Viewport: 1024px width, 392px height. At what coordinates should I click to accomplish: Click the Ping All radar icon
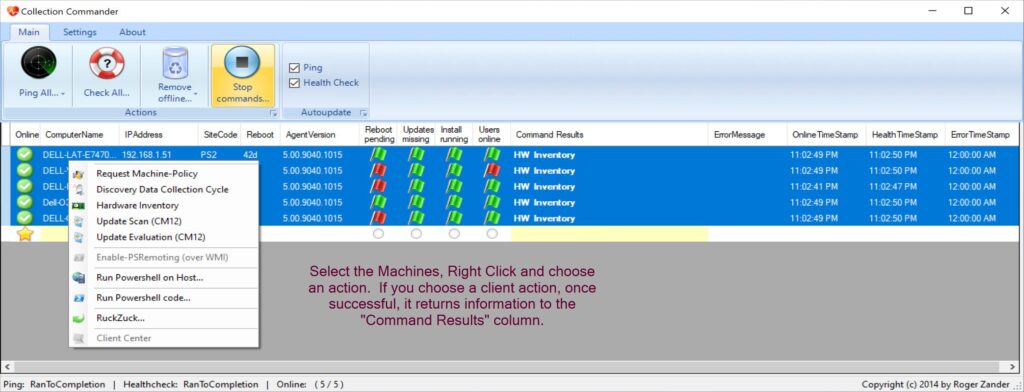39,63
